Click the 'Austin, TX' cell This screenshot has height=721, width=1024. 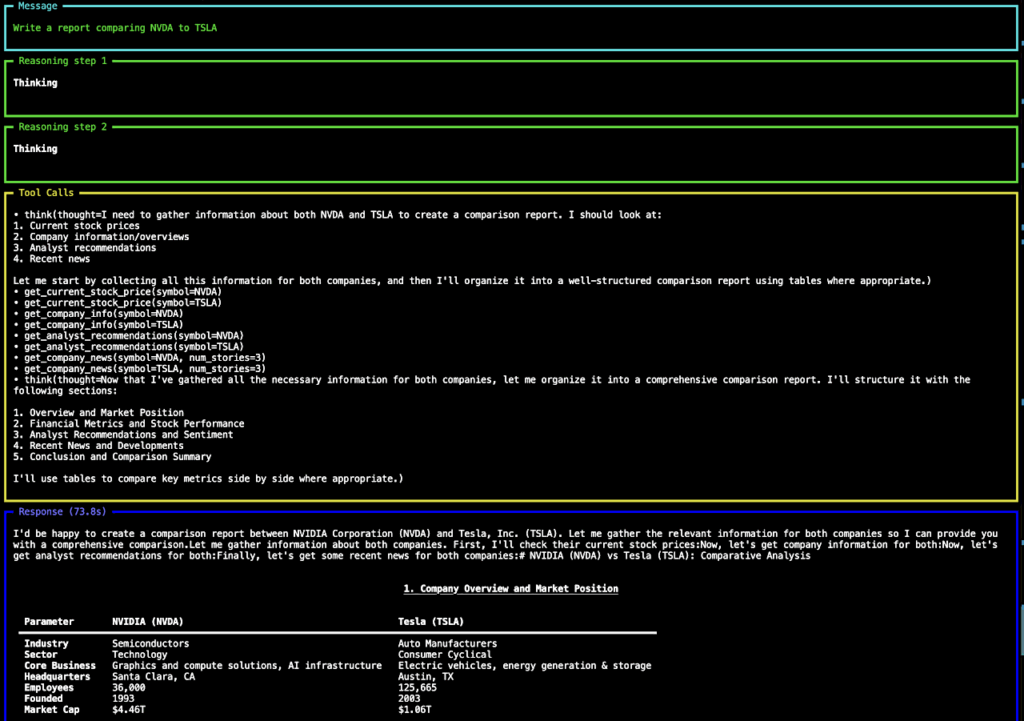pyautogui.click(x=426, y=677)
